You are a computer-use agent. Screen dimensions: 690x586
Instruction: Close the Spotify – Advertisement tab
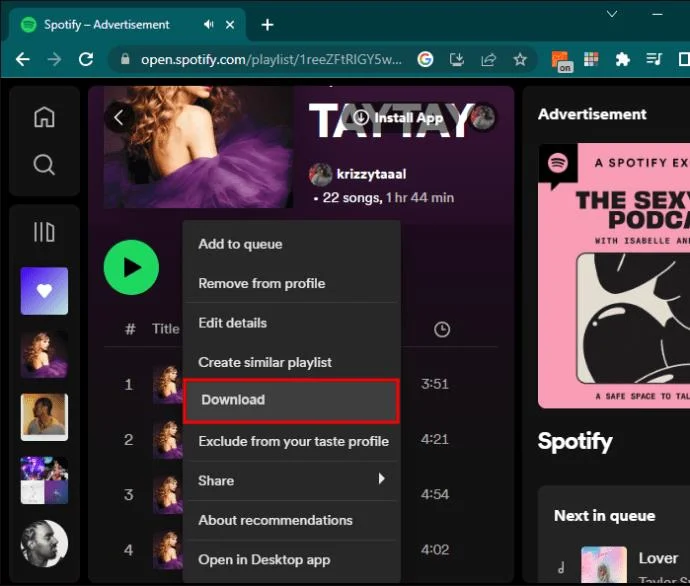(230, 25)
